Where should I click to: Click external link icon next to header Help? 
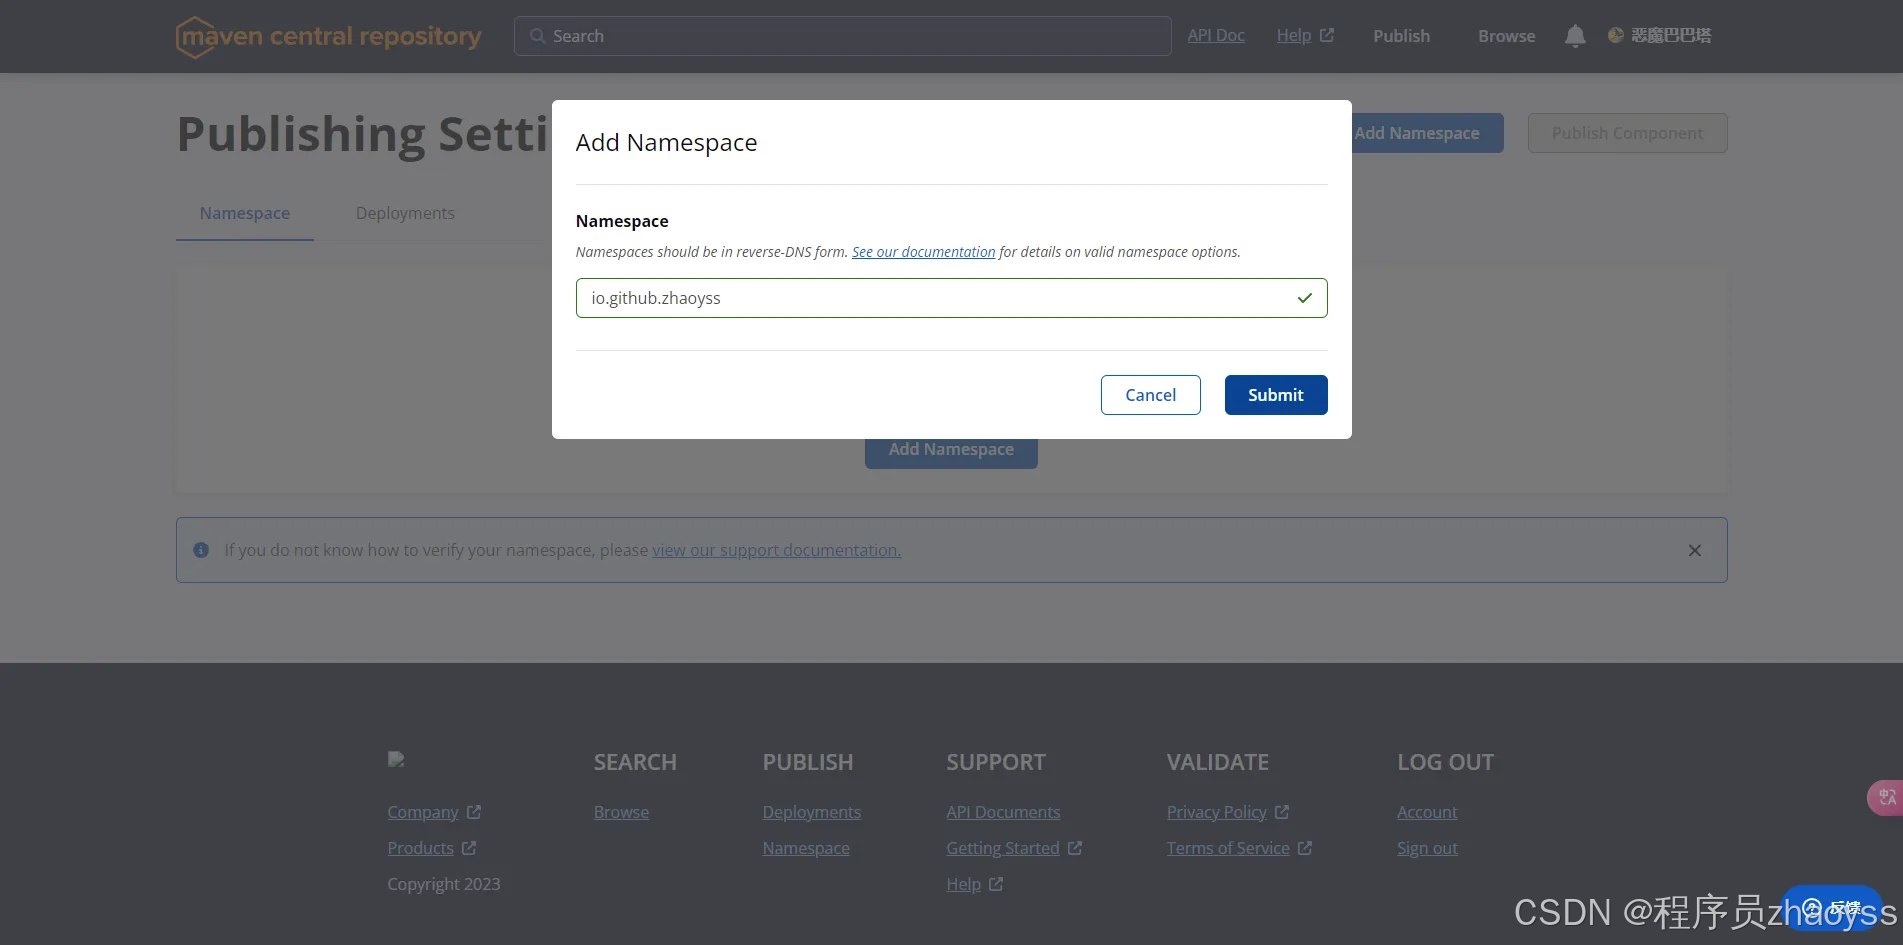[1327, 35]
